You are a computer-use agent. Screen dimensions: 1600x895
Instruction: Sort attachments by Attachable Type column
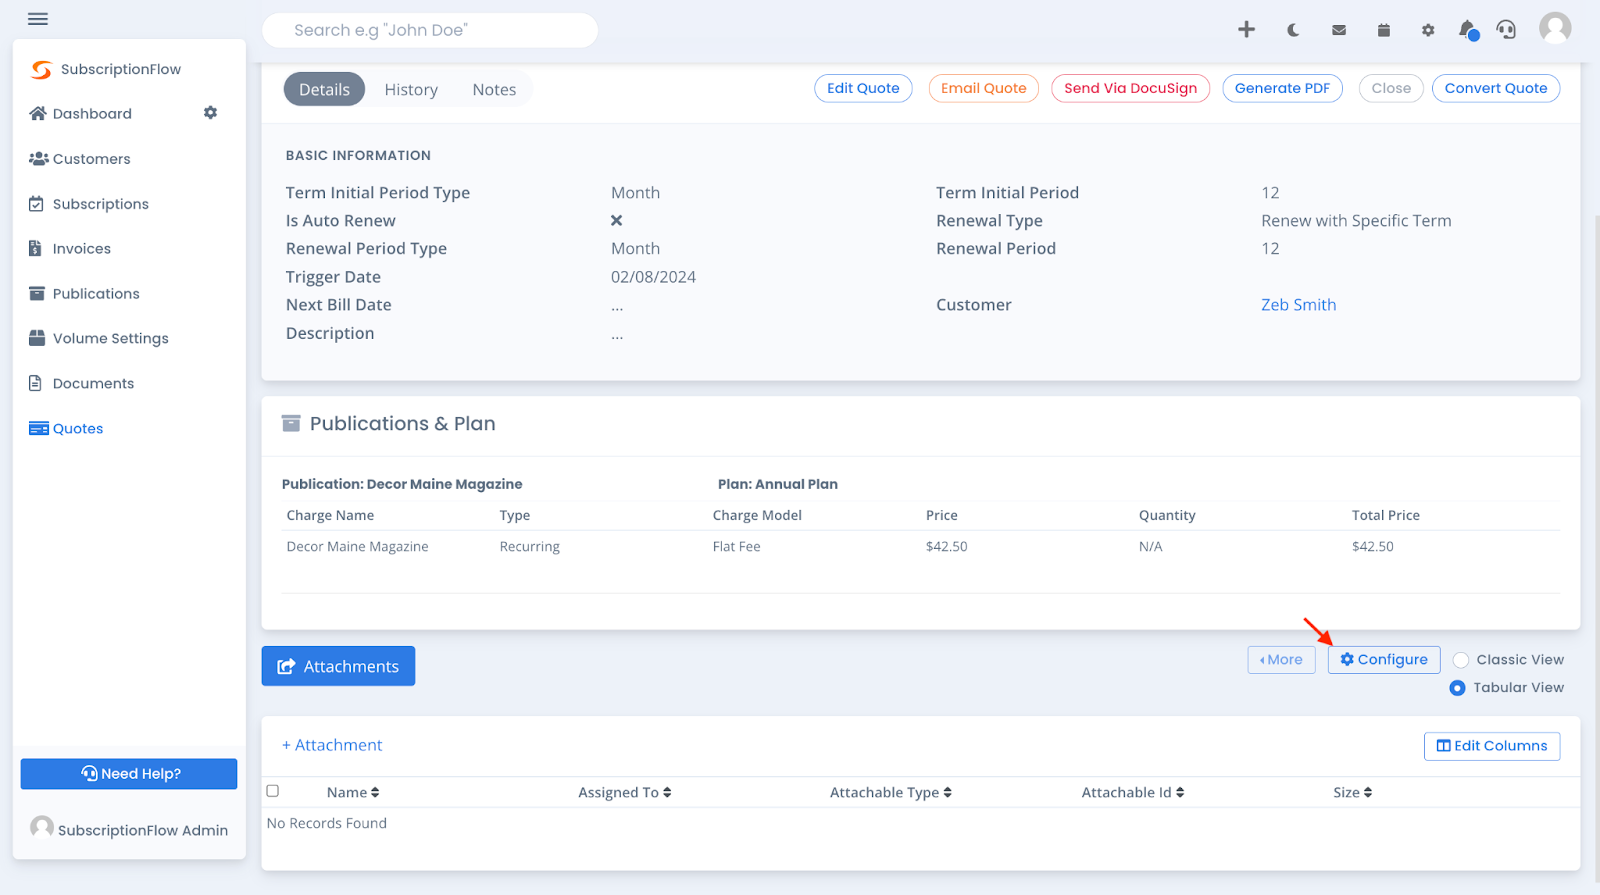click(x=891, y=792)
